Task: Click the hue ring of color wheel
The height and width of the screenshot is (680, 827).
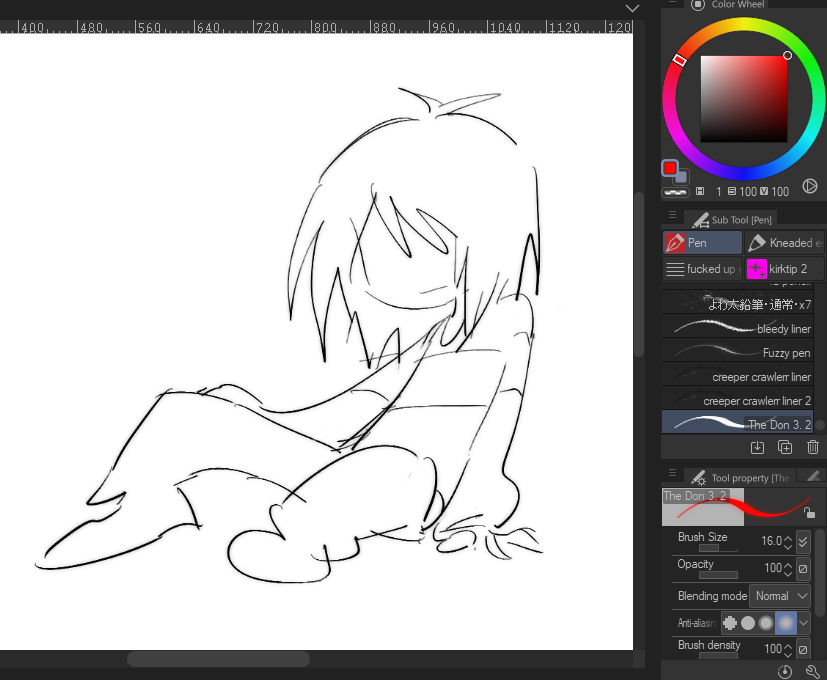Action: tap(744, 24)
